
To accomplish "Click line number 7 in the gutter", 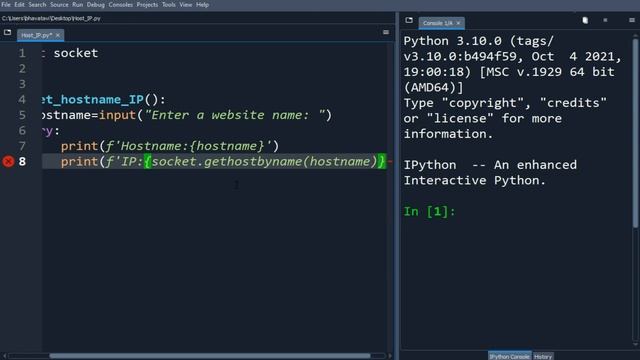I will (22, 146).
